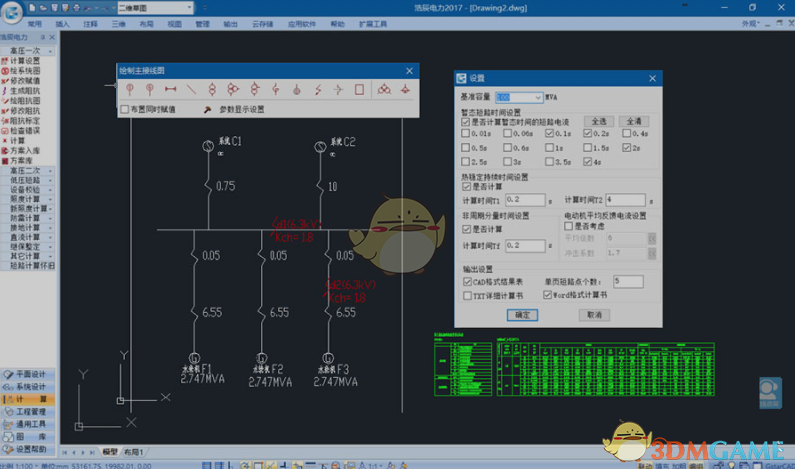795x469 pixels.
Task: Enable TXT详细计算书 checkbox
Action: 467,295
